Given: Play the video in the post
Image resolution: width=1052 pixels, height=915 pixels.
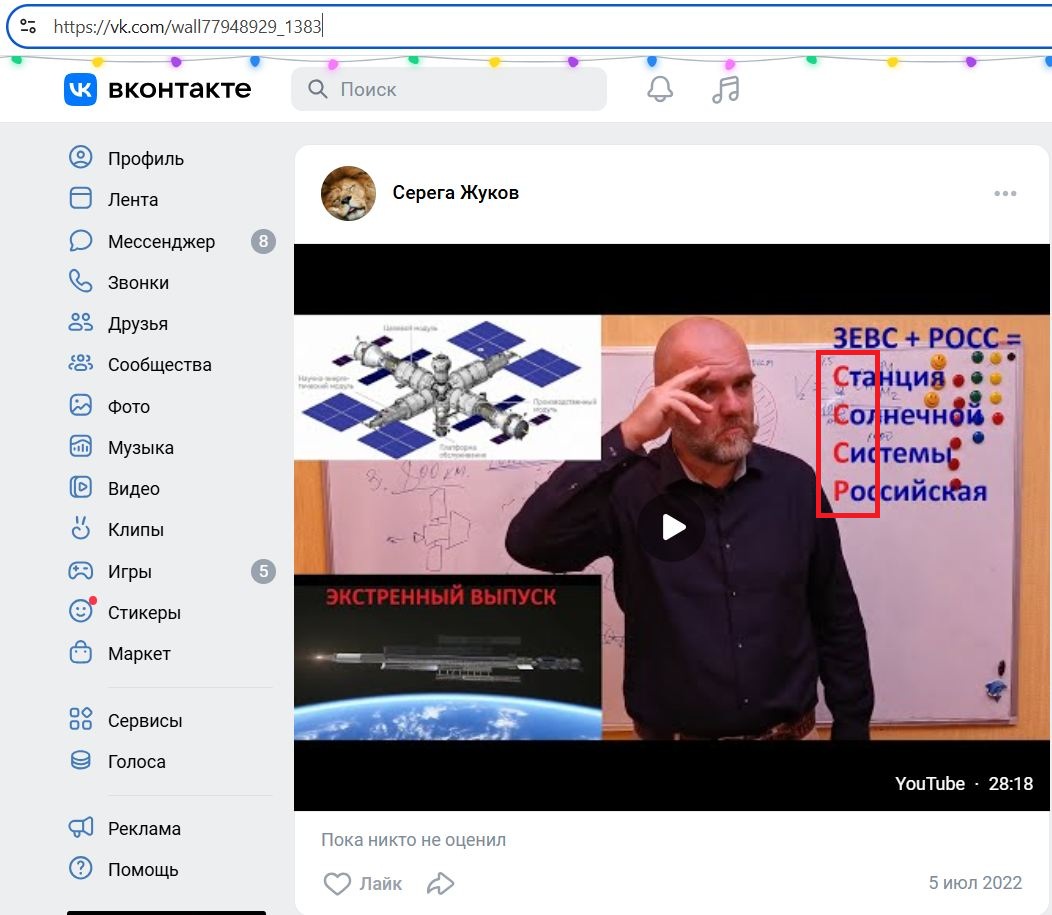Looking at the screenshot, I should (x=671, y=527).
